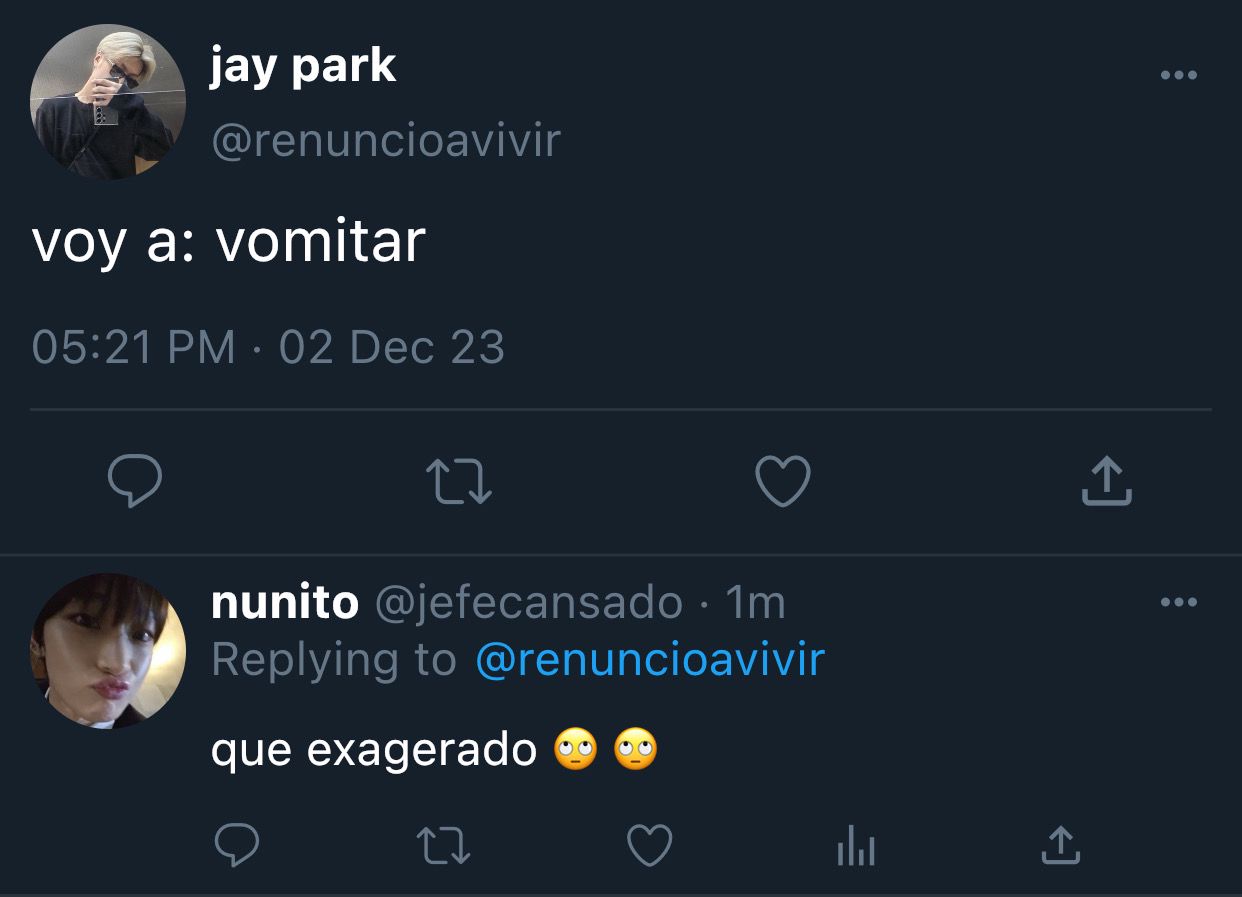Image resolution: width=1242 pixels, height=897 pixels.
Task: Open the @renuncioavivir handle under jay park
Action: coord(386,140)
